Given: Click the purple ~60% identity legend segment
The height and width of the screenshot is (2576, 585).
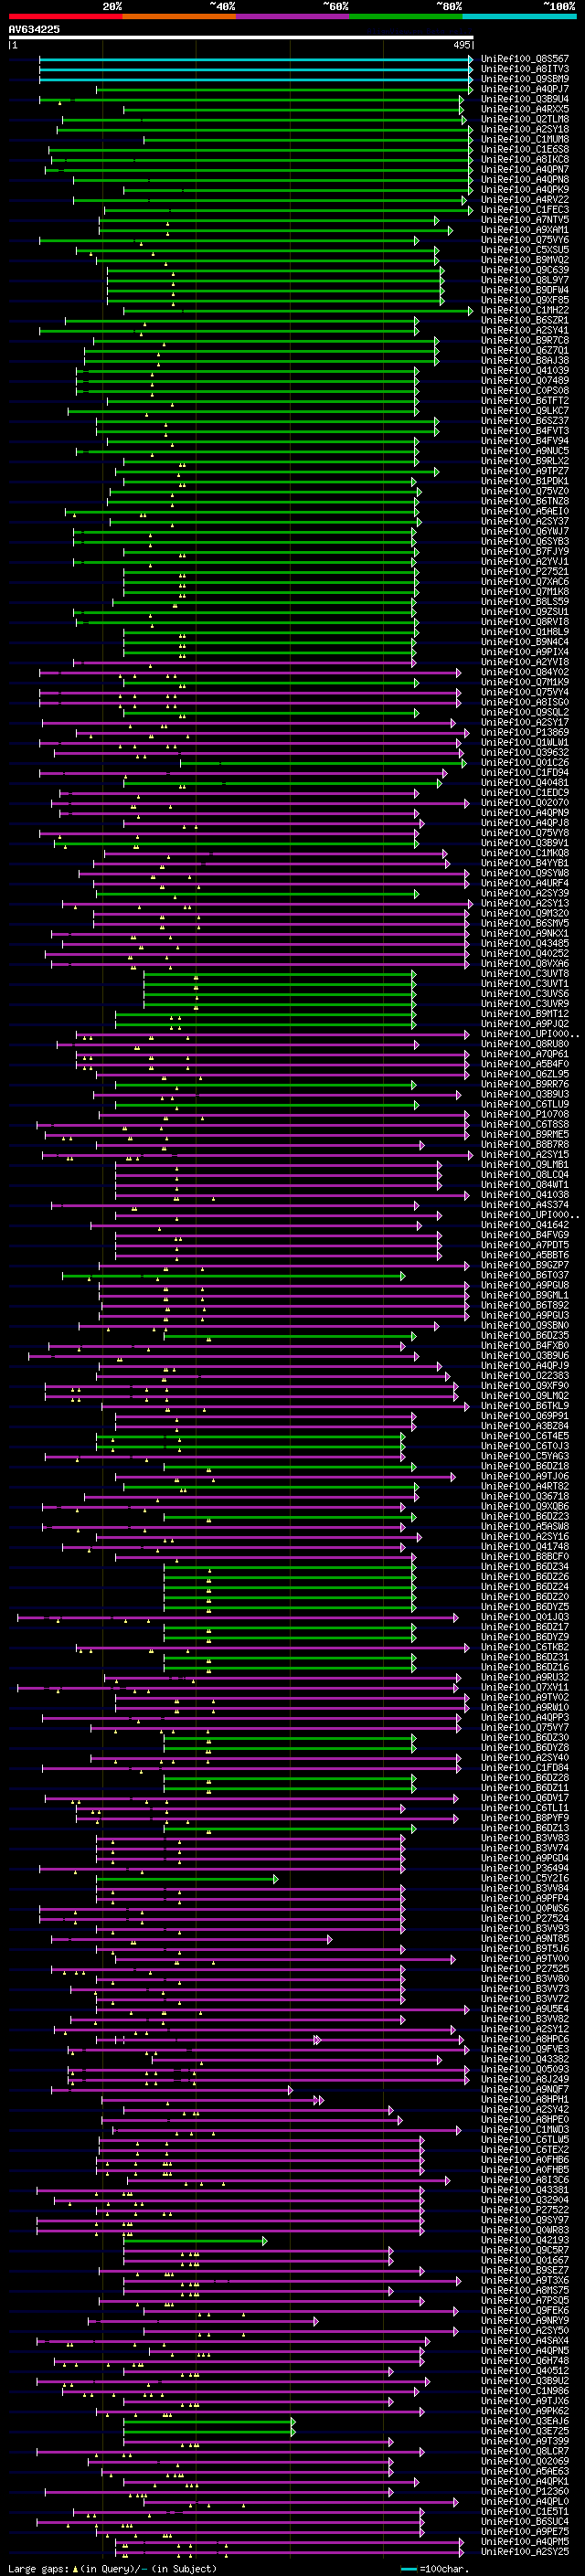Looking at the screenshot, I should click(293, 16).
